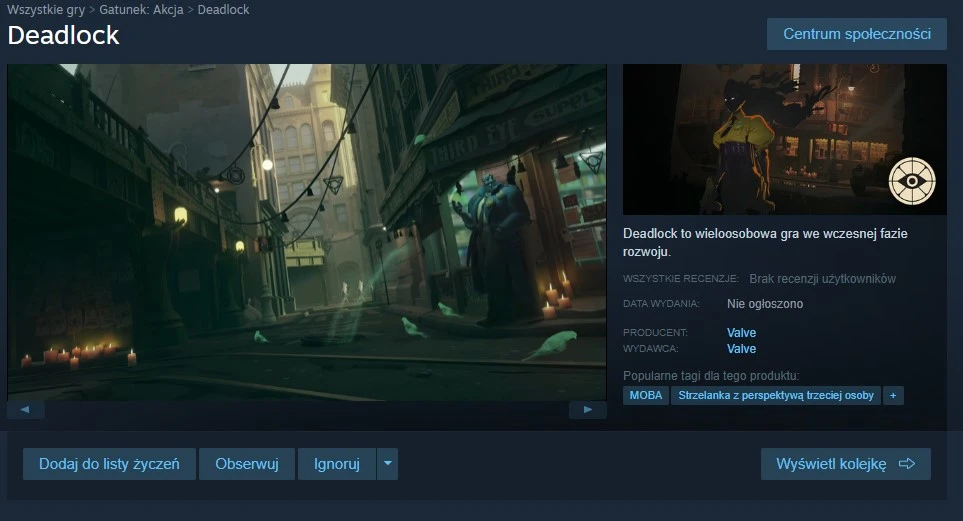The width and height of the screenshot is (963, 521).
Task: Toggle ignoring the game with Ignoruj
Action: click(336, 464)
